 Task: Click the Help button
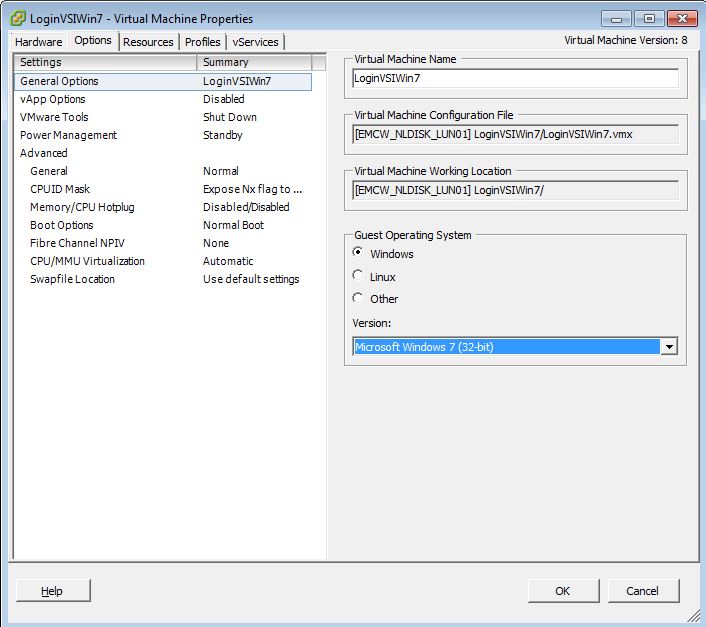[53, 591]
